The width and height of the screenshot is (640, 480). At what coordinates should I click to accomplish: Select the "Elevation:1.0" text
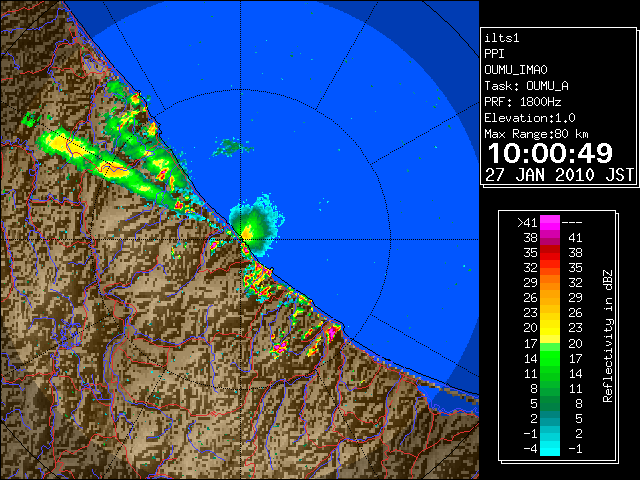(x=530, y=118)
